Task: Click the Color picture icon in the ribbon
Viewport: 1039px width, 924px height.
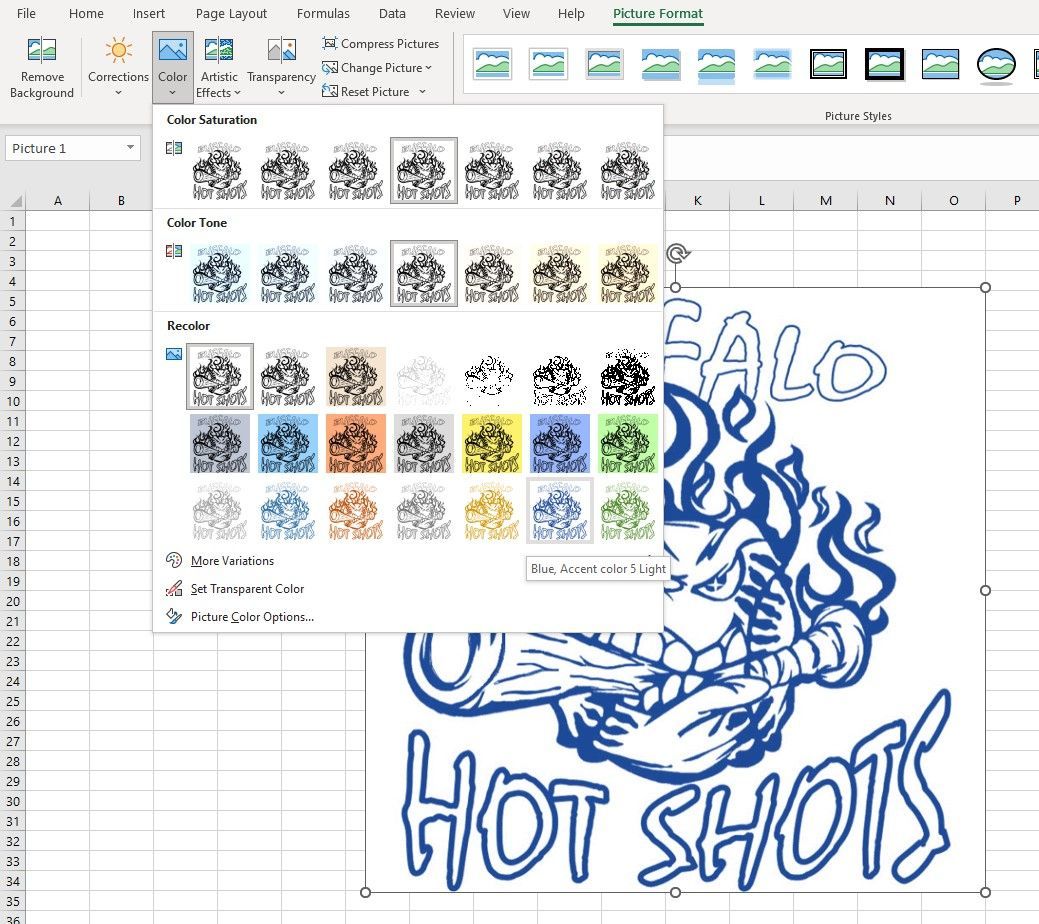Action: pyautogui.click(x=172, y=50)
